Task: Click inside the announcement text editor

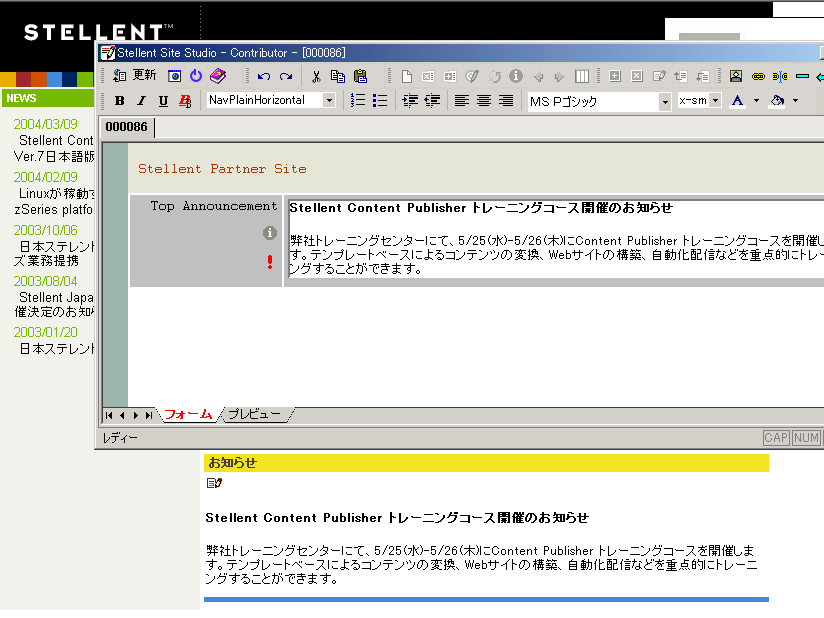Action: point(555,238)
